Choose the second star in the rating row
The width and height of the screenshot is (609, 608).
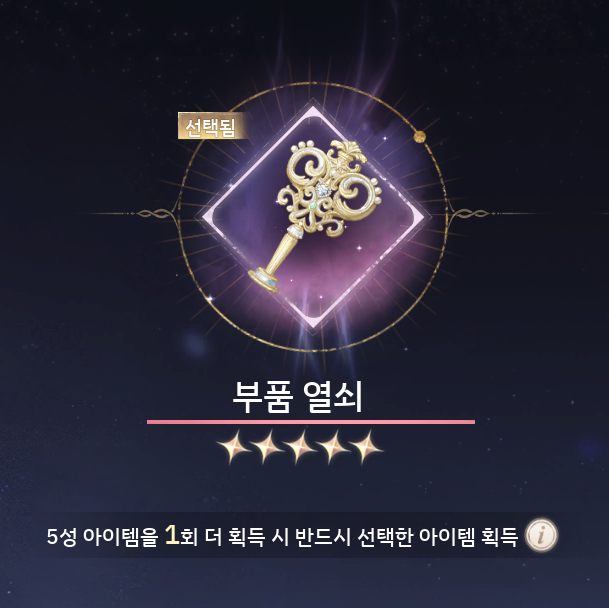point(266,447)
